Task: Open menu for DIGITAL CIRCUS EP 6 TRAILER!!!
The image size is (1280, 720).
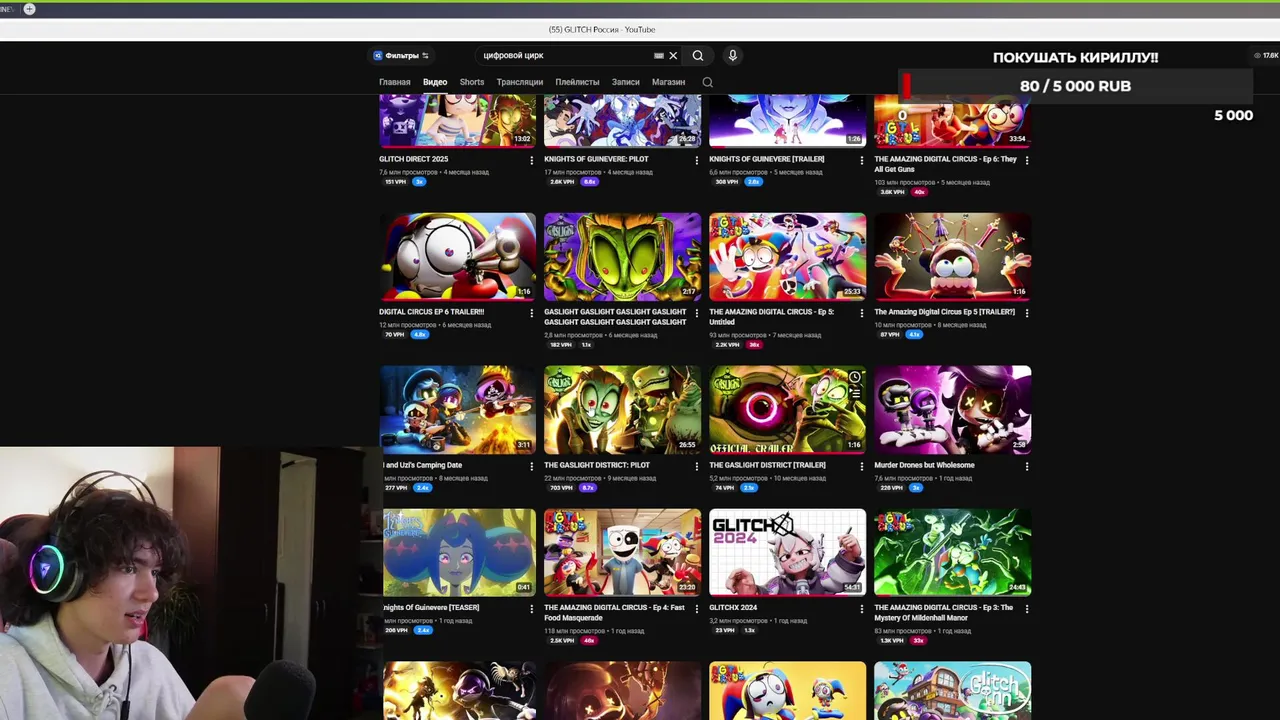Action: pos(531,313)
